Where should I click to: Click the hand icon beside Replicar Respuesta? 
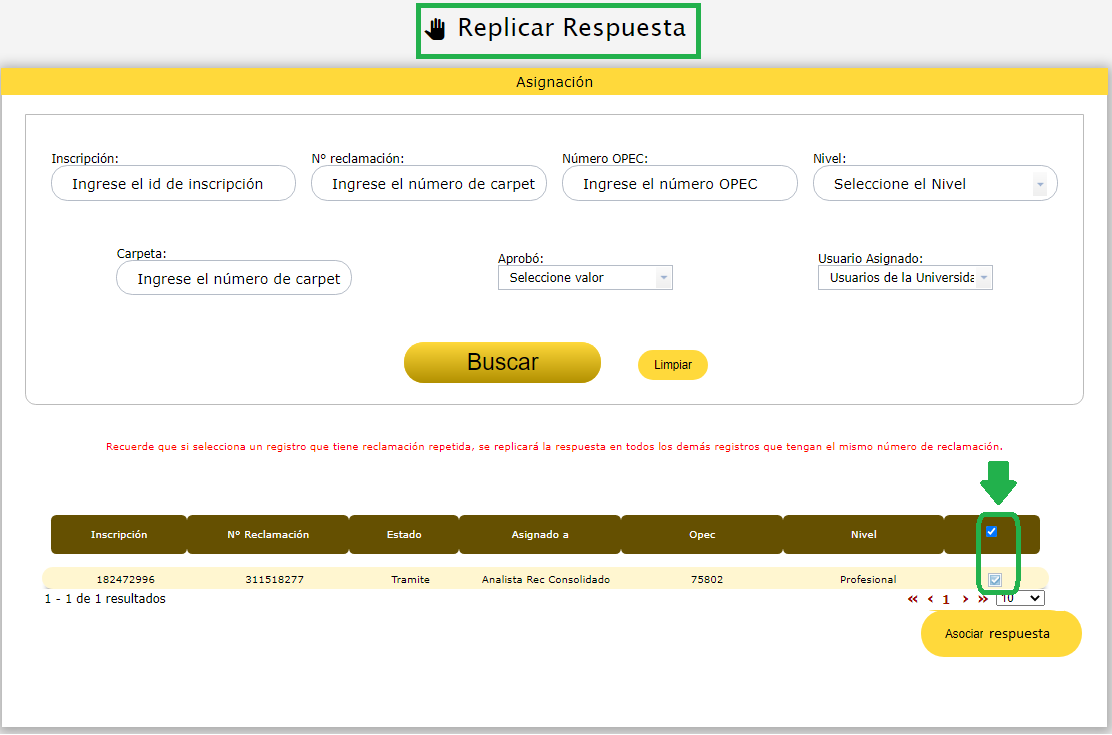435,28
